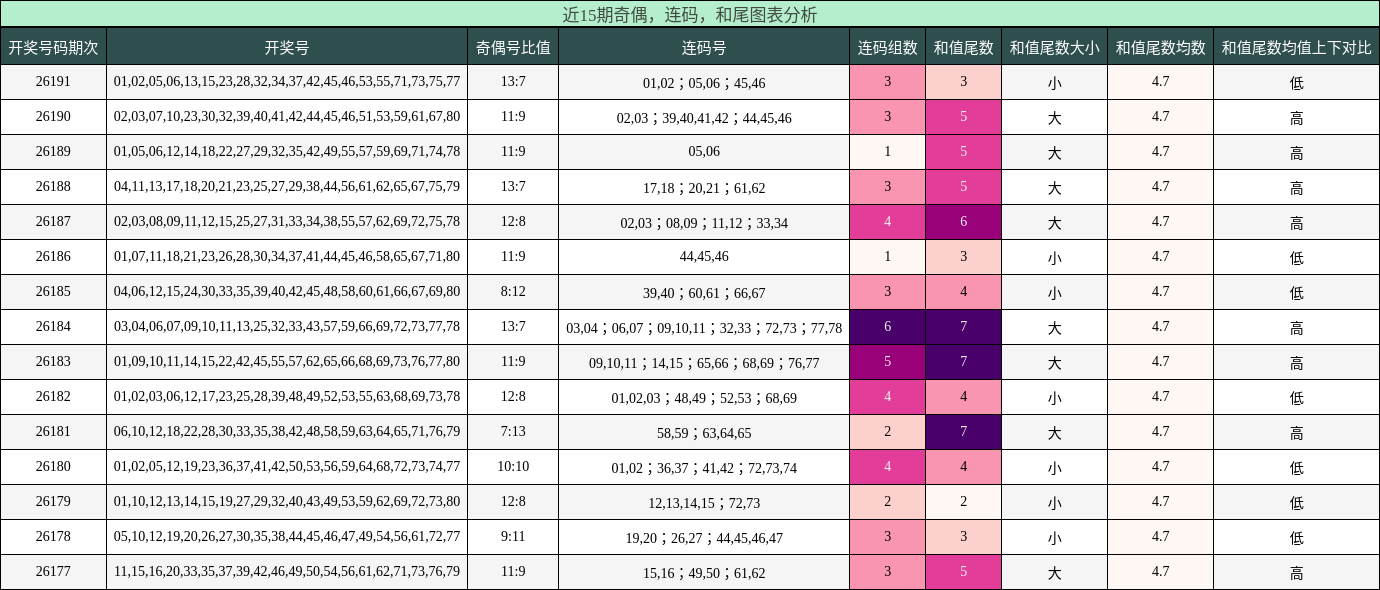Select issue number 26177
Image resolution: width=1380 pixels, height=590 pixels.
(x=53, y=572)
